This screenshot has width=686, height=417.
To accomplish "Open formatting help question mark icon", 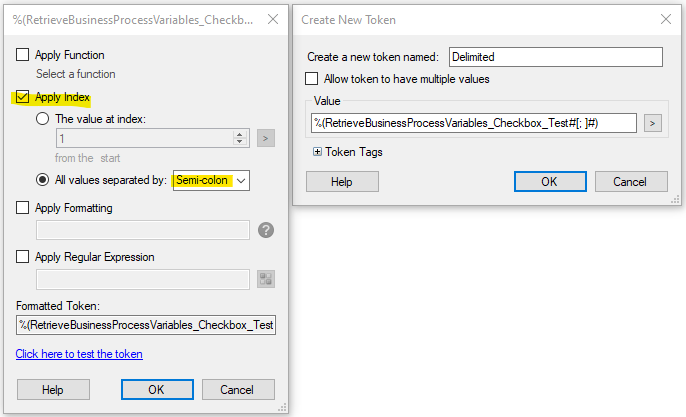I will [x=266, y=230].
